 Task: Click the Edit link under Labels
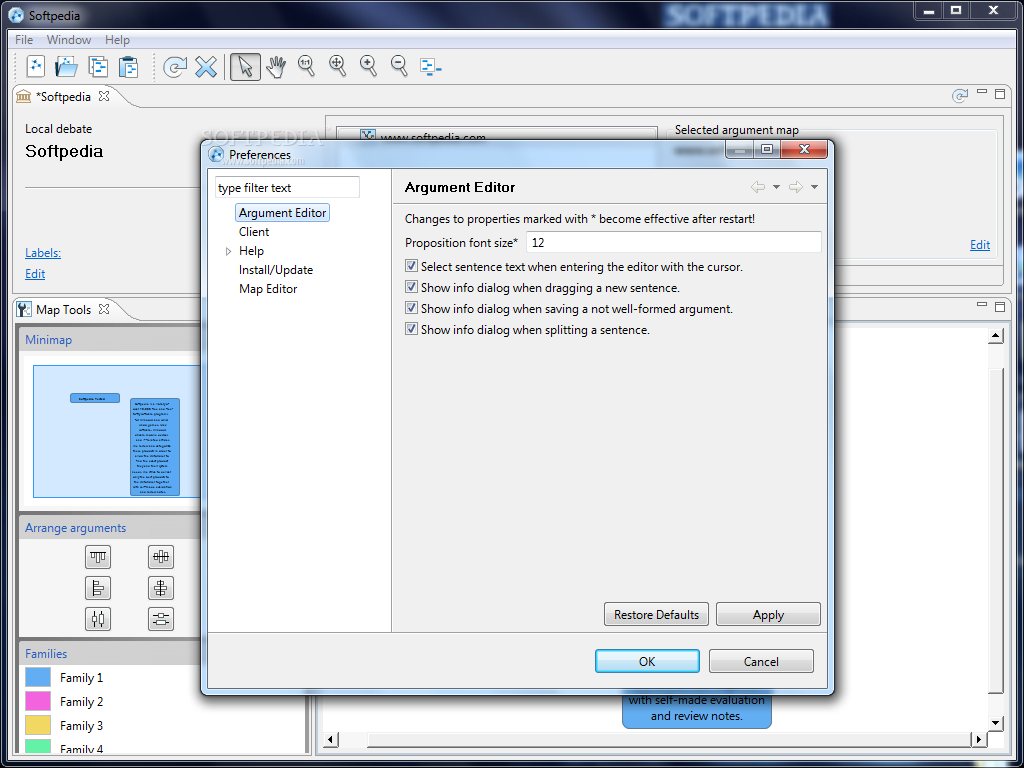point(35,274)
